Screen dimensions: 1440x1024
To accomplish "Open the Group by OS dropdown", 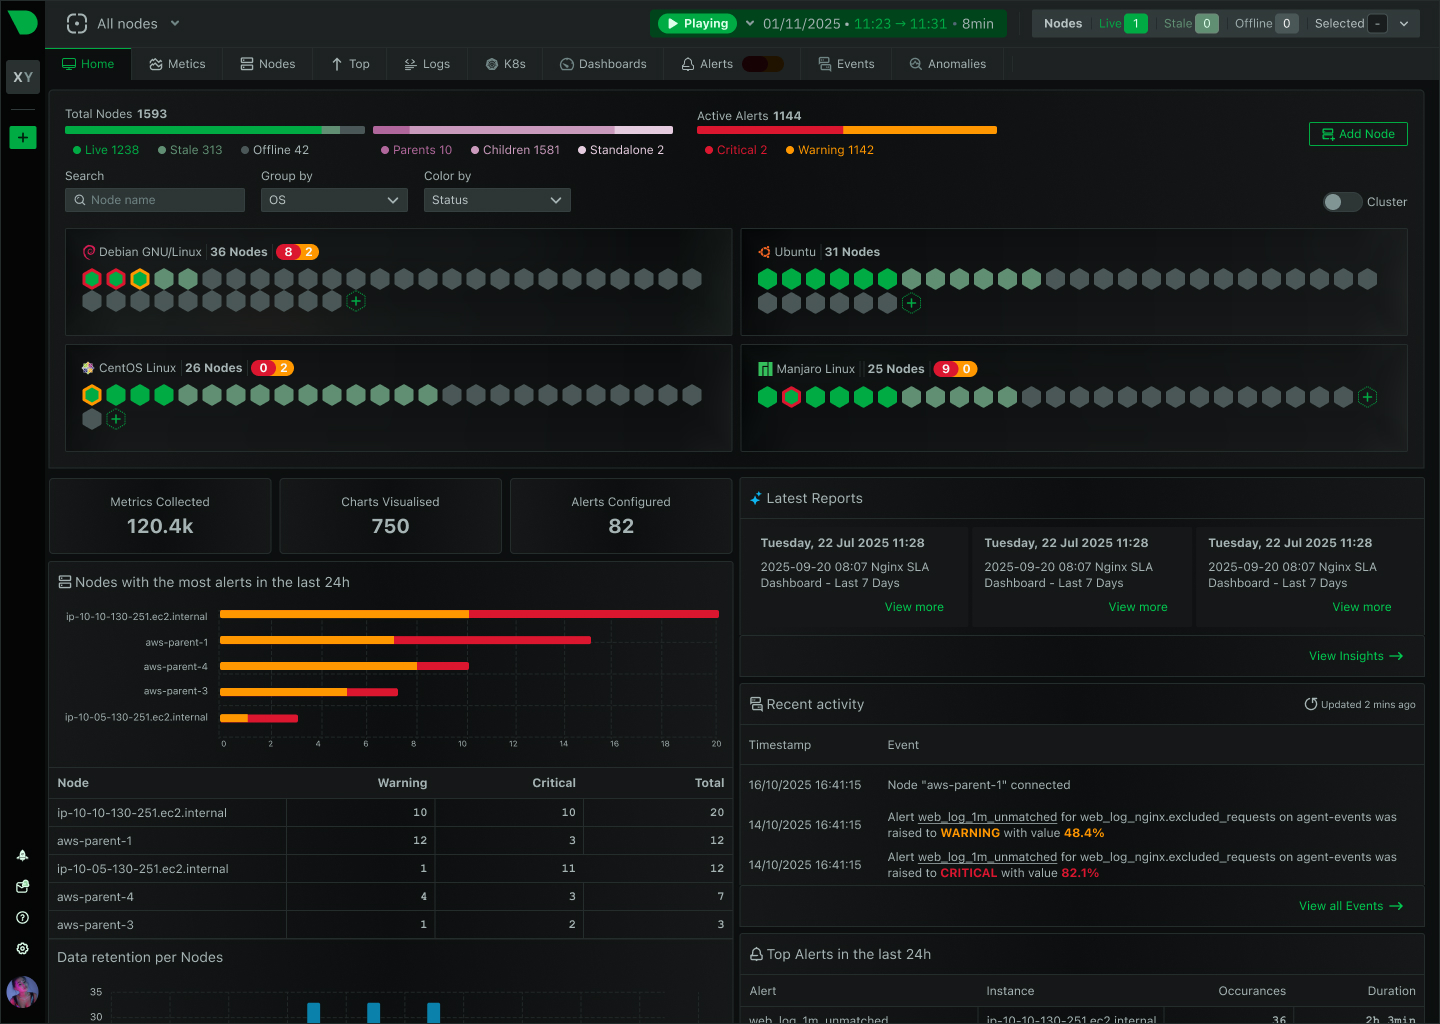I will click(334, 200).
